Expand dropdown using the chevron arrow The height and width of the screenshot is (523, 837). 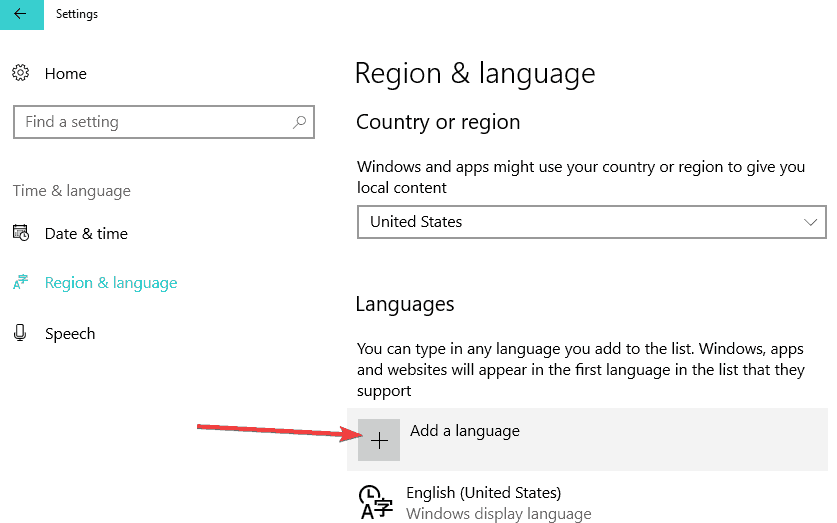[811, 222]
